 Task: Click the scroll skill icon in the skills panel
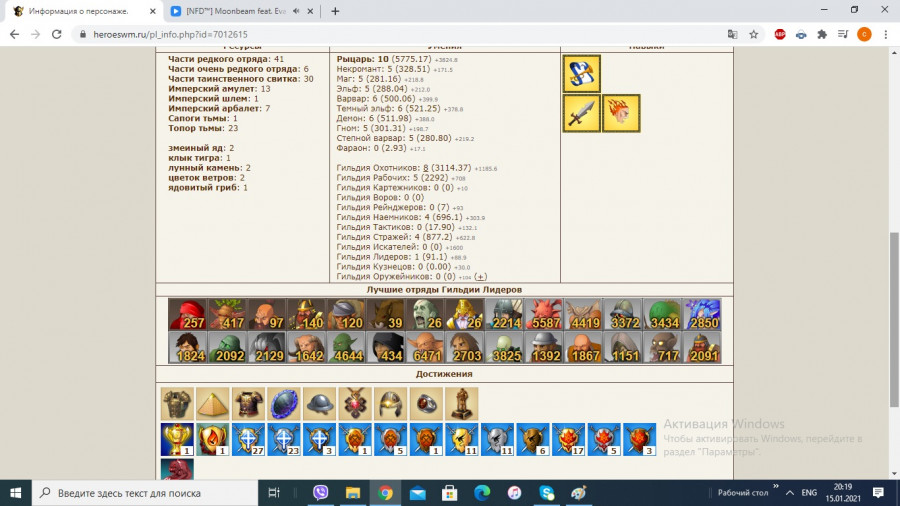click(581, 74)
